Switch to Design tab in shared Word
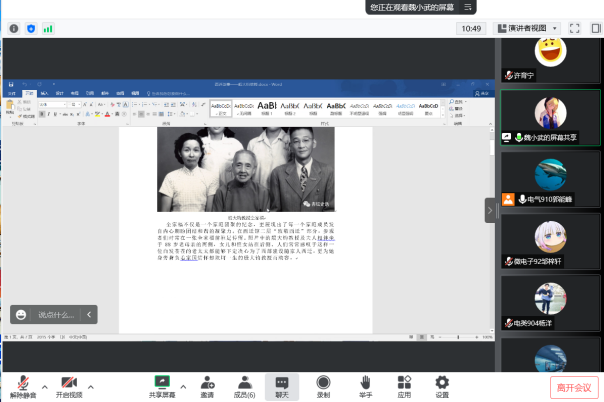 point(59,93)
